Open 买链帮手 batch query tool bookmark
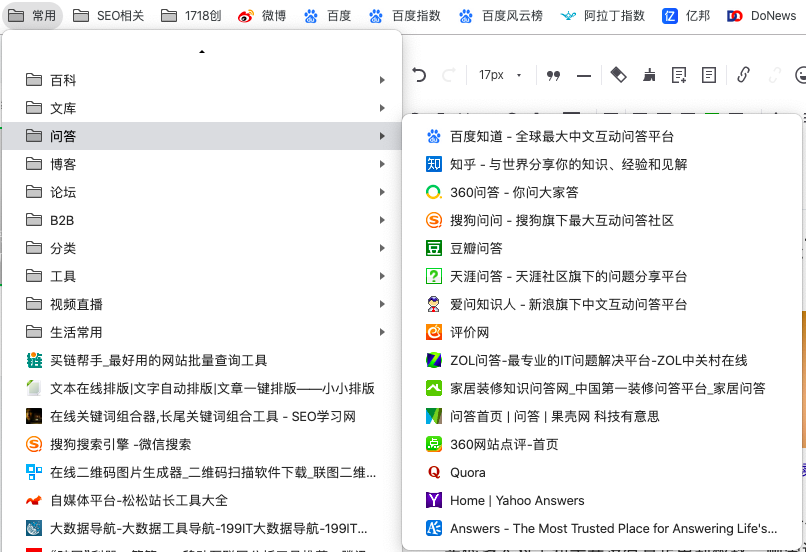 coord(203,360)
